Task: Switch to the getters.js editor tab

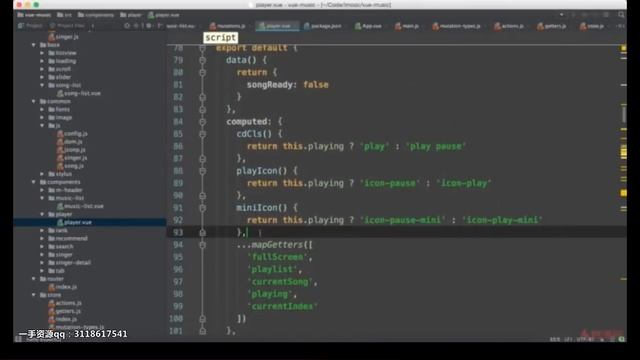Action: (551, 26)
